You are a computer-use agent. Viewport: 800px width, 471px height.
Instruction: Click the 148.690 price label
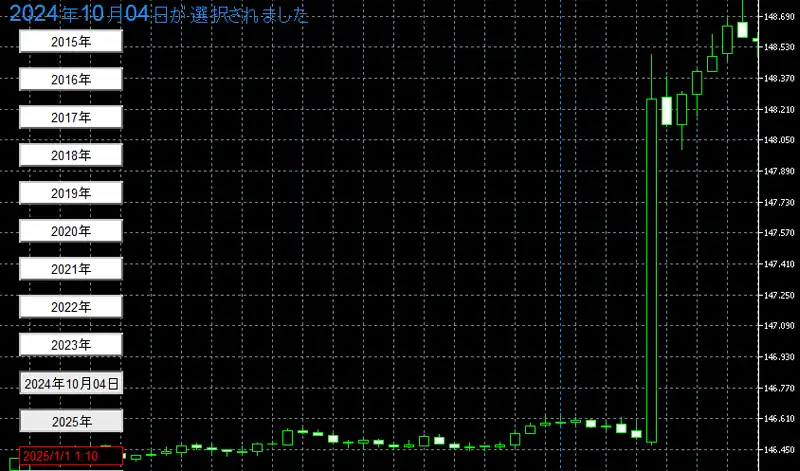(779, 17)
